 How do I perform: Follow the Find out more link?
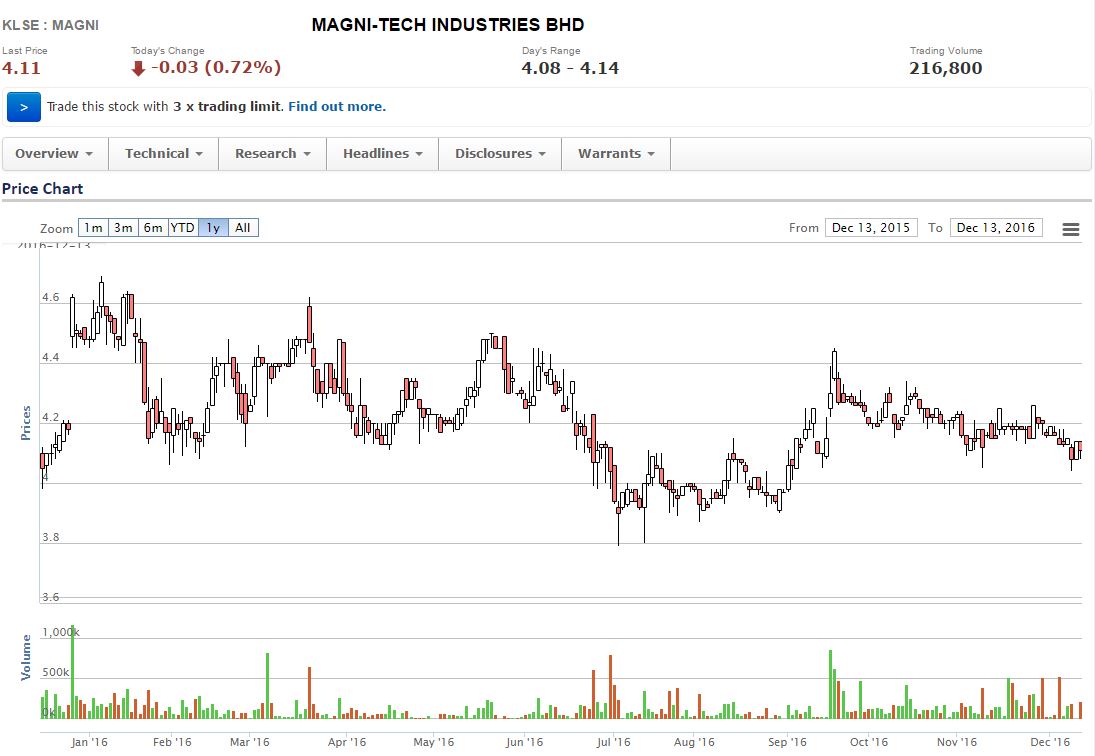click(x=337, y=107)
